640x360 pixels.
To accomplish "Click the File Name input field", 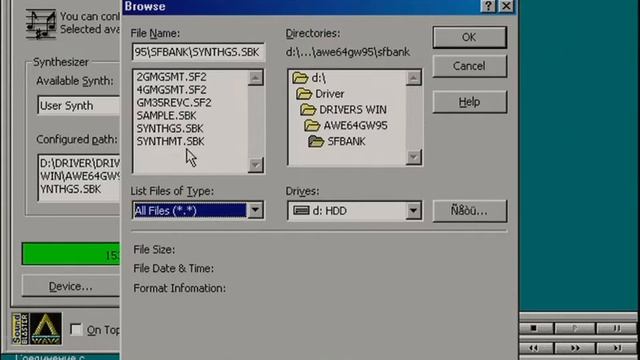I will coord(198,52).
